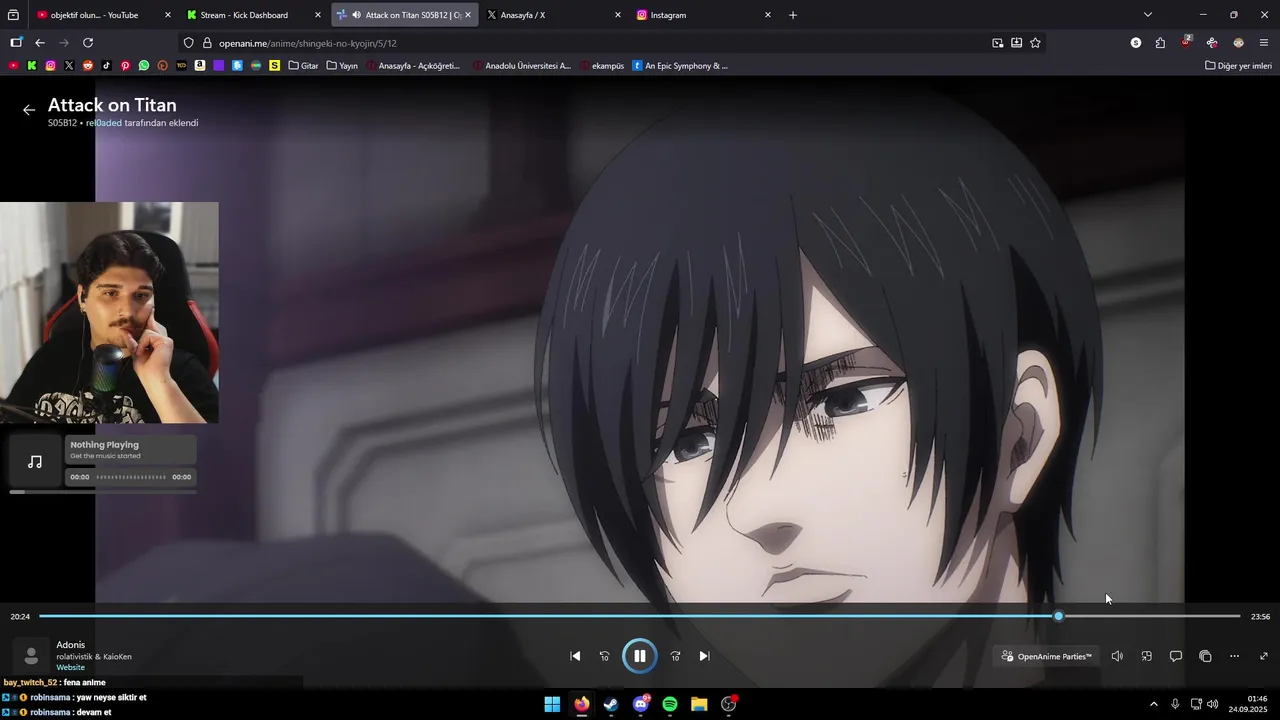The image size is (1280, 720).
Task: Open Firefox View at tab bar start
Action: pos(13,15)
